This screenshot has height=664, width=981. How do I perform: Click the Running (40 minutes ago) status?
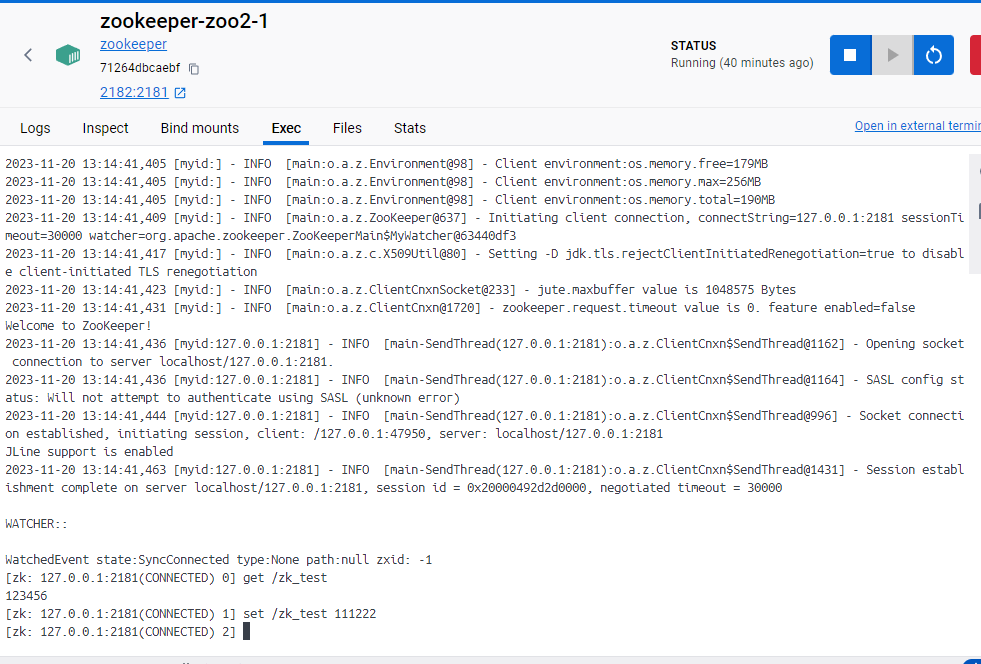click(x=742, y=63)
